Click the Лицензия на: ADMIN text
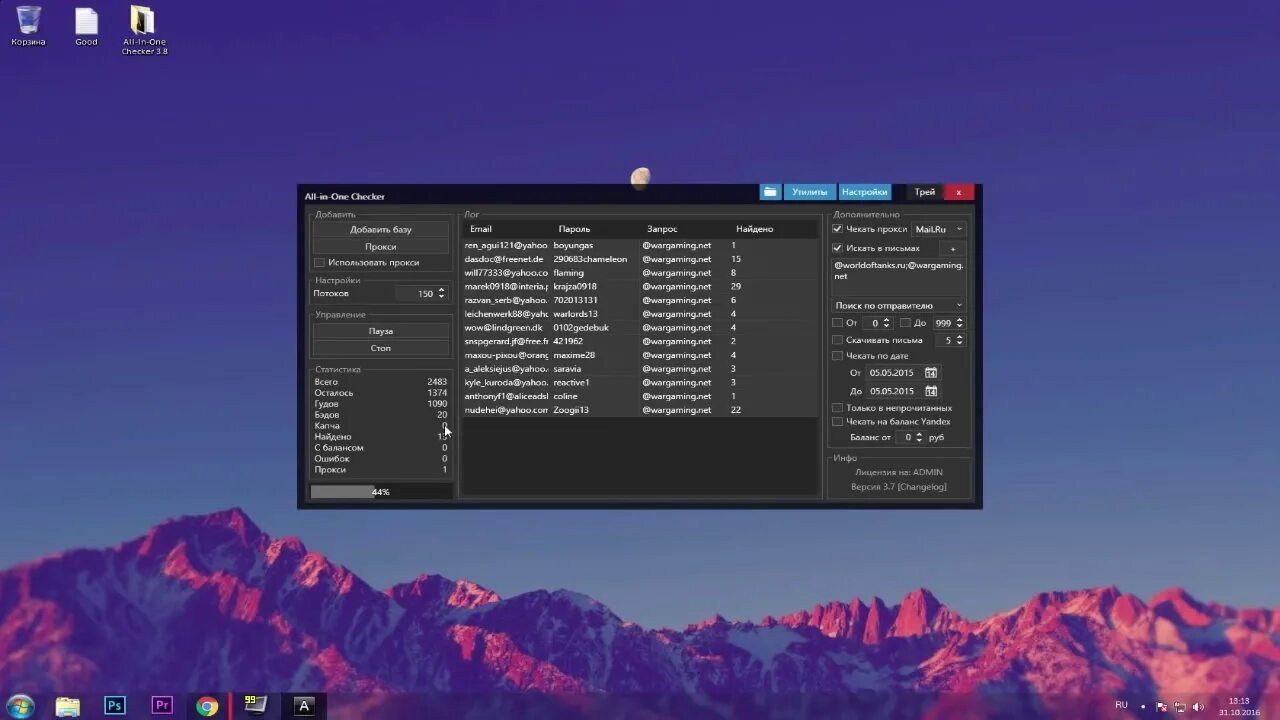Image resolution: width=1280 pixels, height=720 pixels. (898, 472)
